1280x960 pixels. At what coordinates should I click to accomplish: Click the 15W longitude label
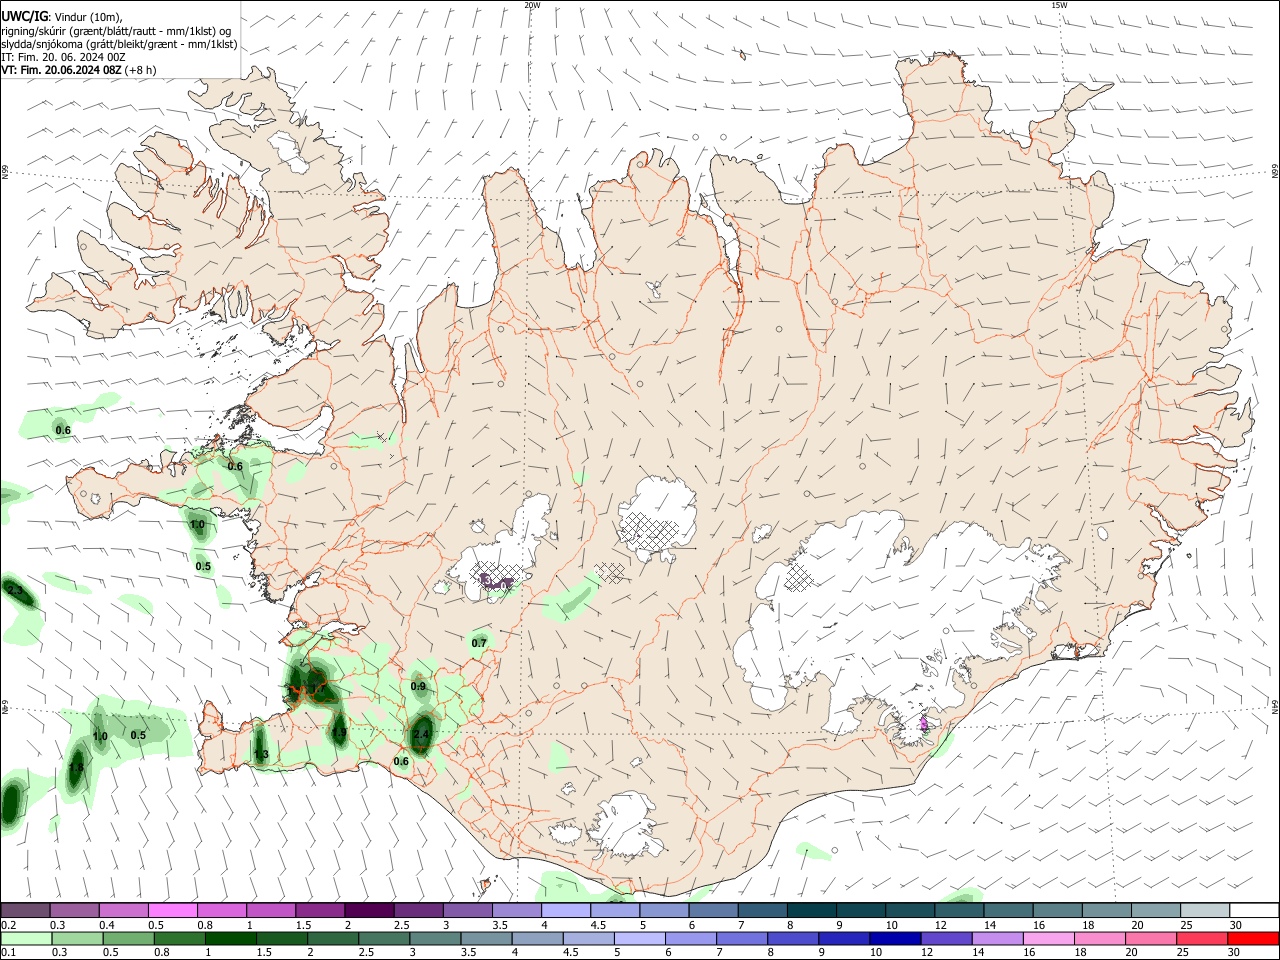point(1059,5)
